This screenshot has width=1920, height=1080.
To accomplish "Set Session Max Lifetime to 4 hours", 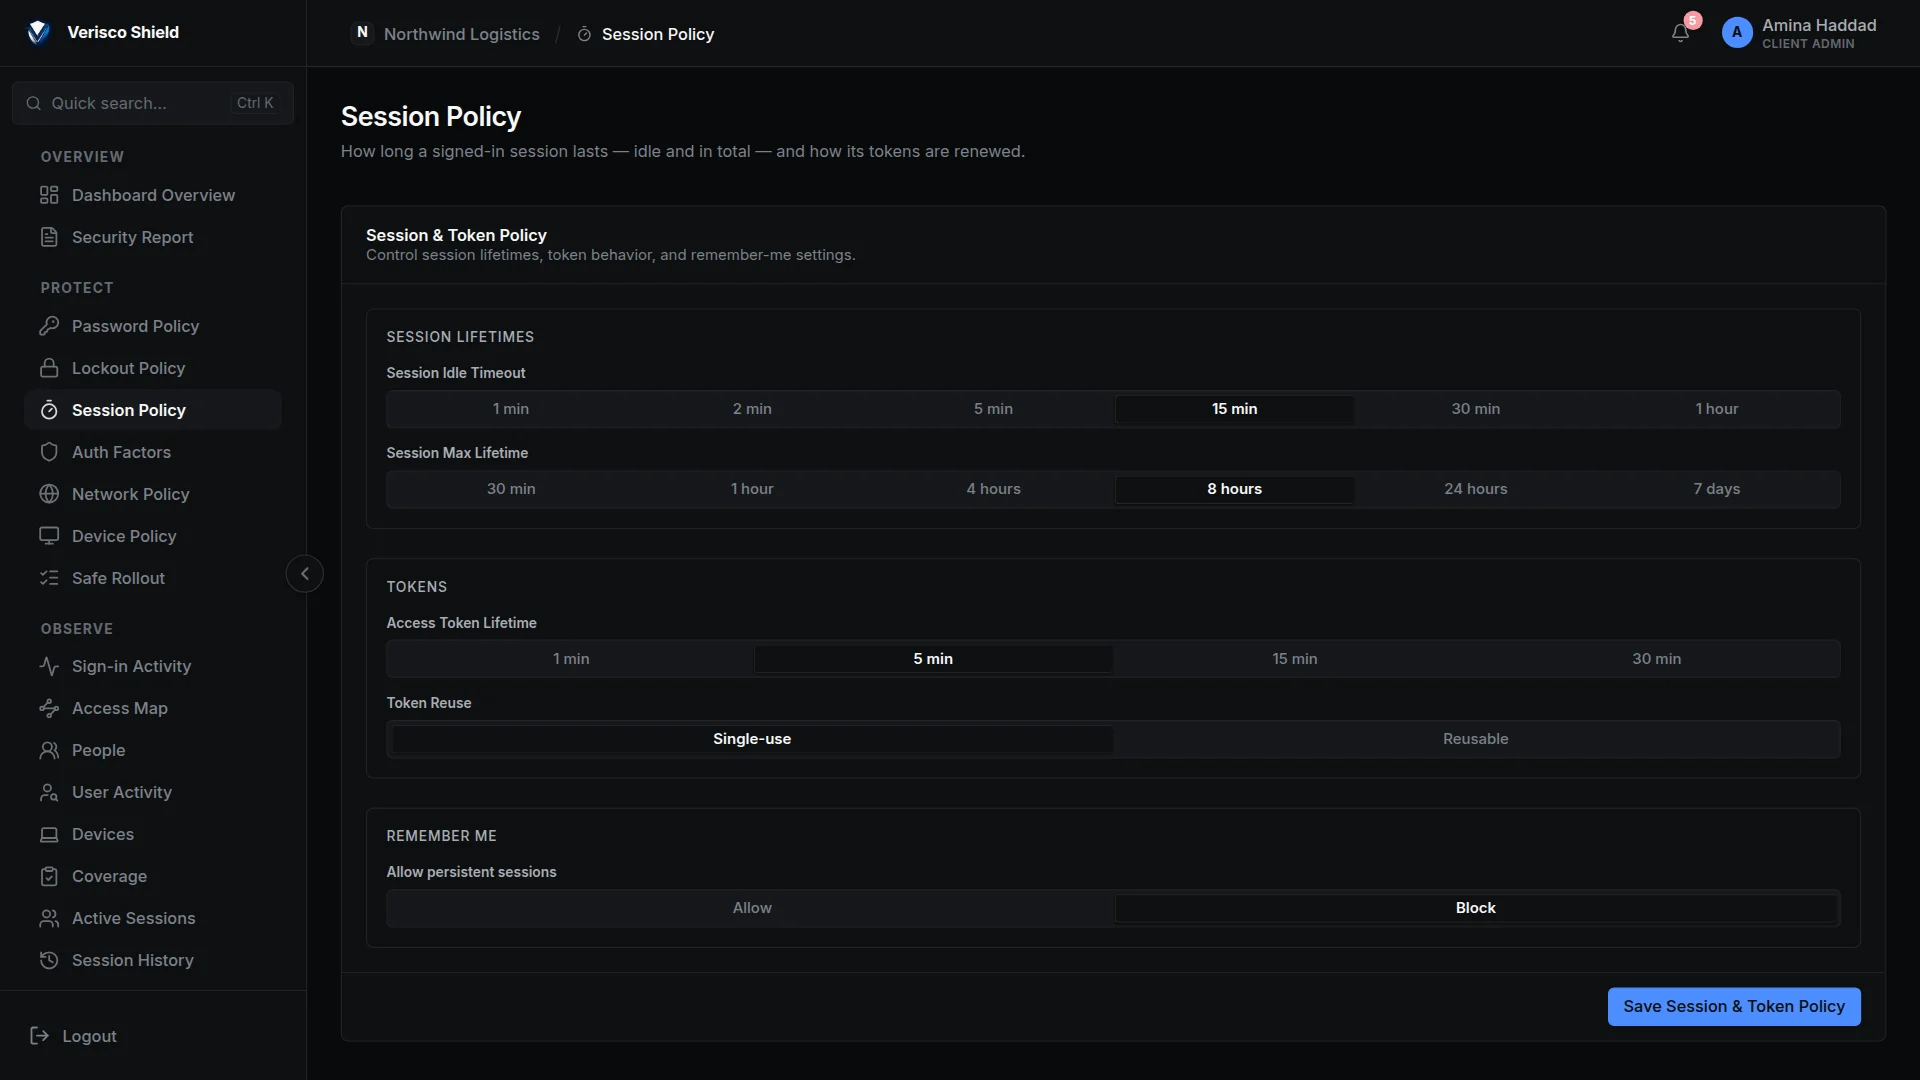I will (x=993, y=489).
